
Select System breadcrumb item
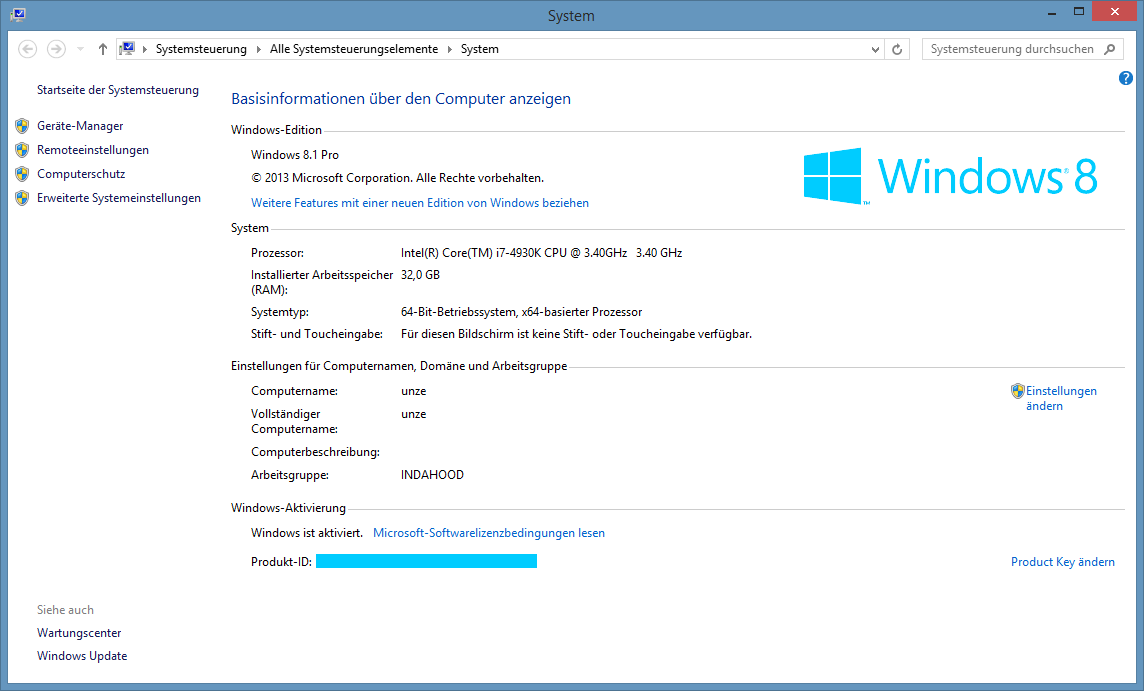tap(479, 49)
